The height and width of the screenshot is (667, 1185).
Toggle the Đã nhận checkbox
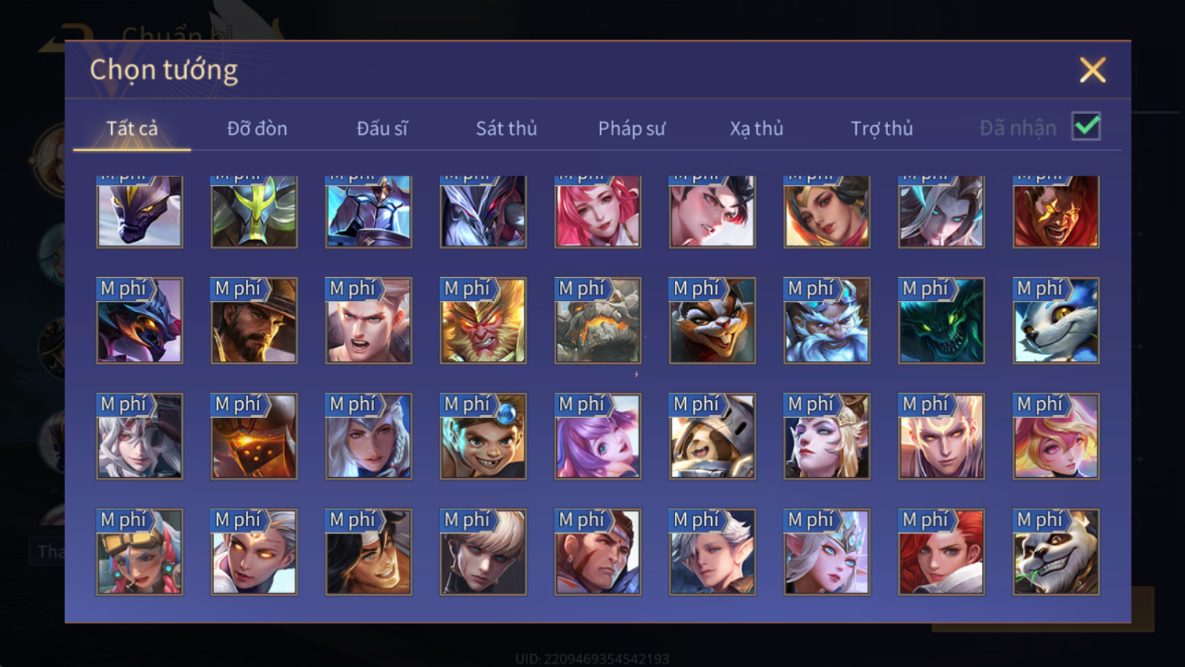pos(1086,126)
